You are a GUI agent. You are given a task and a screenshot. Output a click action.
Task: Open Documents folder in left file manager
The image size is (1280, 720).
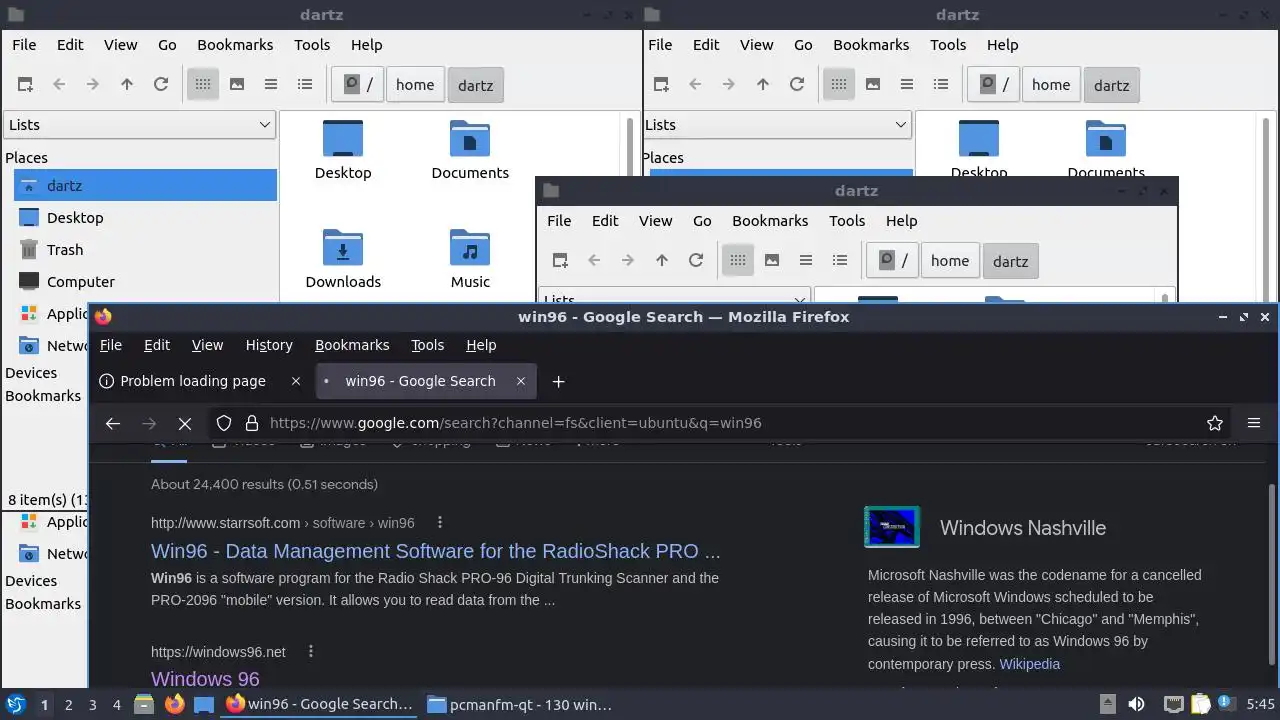[x=470, y=150]
